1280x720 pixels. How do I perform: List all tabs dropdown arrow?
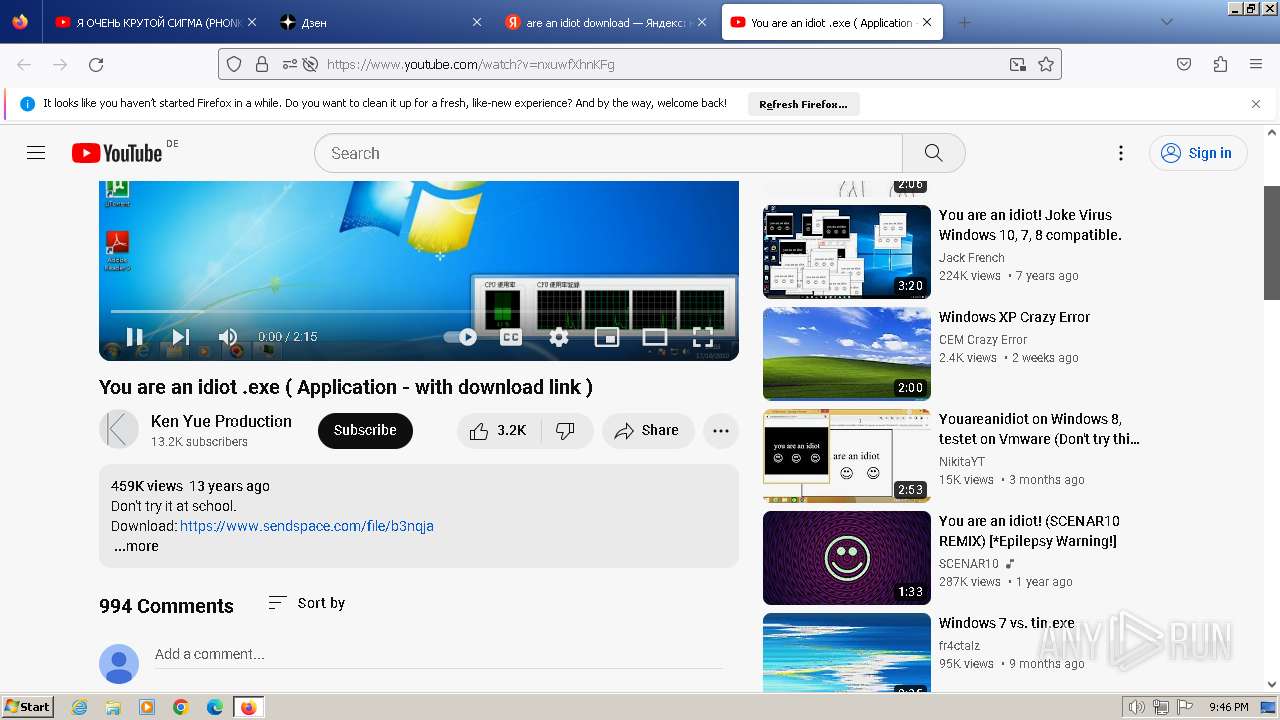pos(1166,22)
